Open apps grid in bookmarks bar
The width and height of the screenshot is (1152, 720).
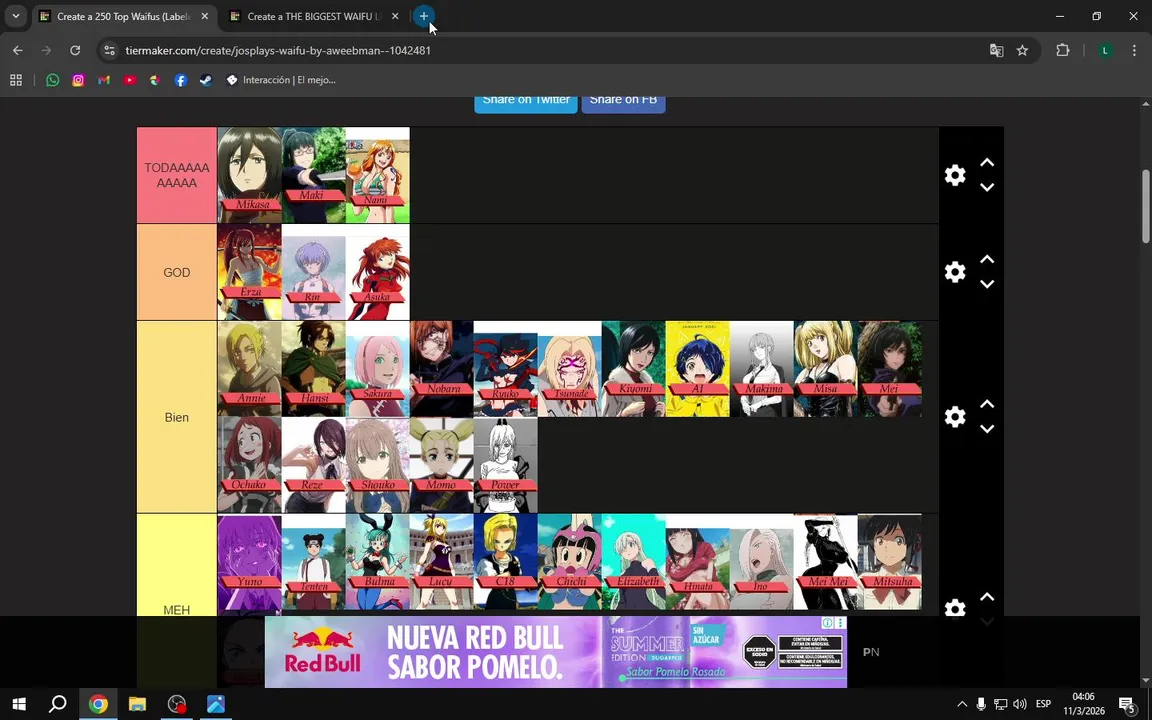15,80
